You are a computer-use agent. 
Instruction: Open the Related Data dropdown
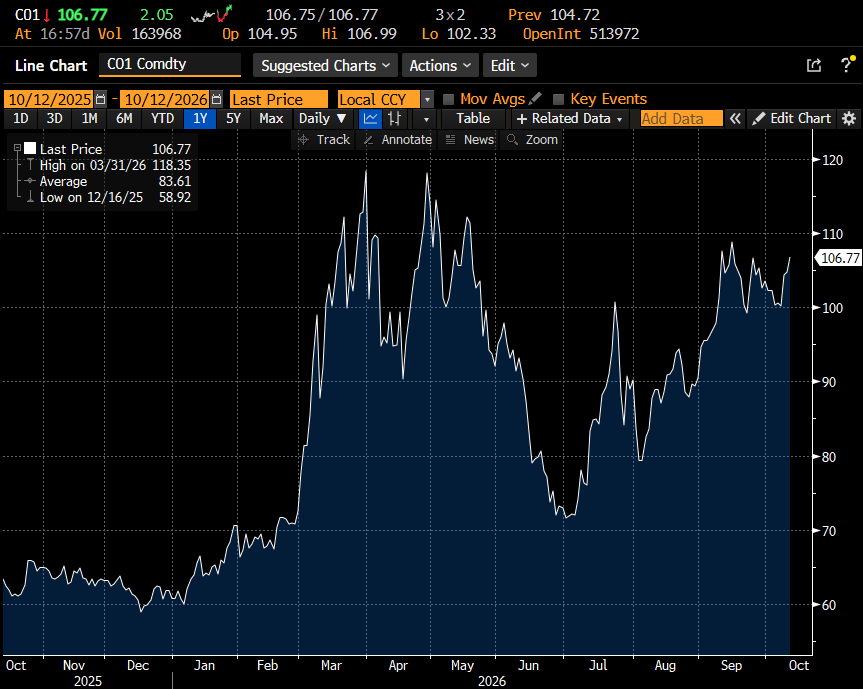[569, 118]
